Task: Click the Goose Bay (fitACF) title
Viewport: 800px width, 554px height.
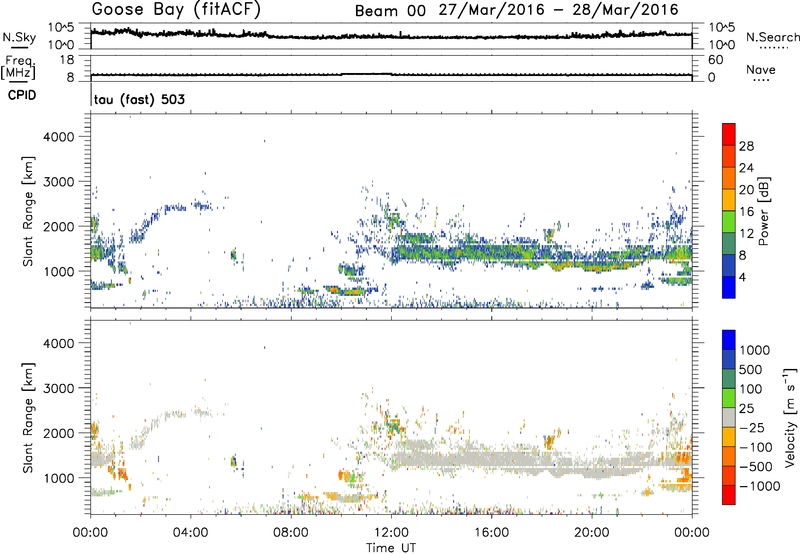Action: pyautogui.click(x=176, y=9)
